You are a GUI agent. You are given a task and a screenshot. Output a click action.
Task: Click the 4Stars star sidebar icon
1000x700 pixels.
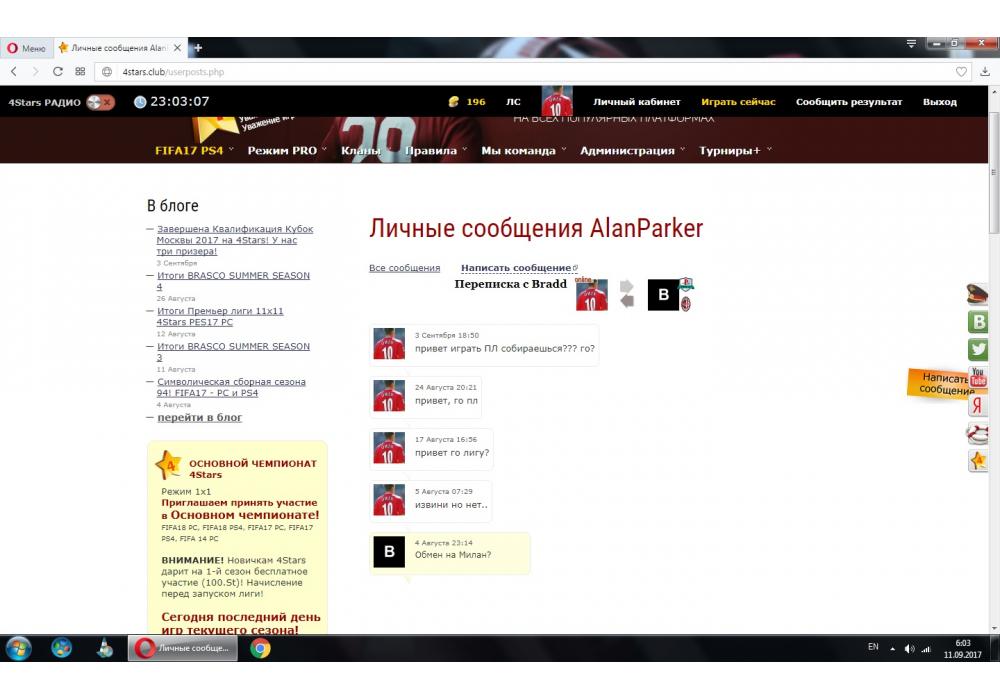pos(978,460)
